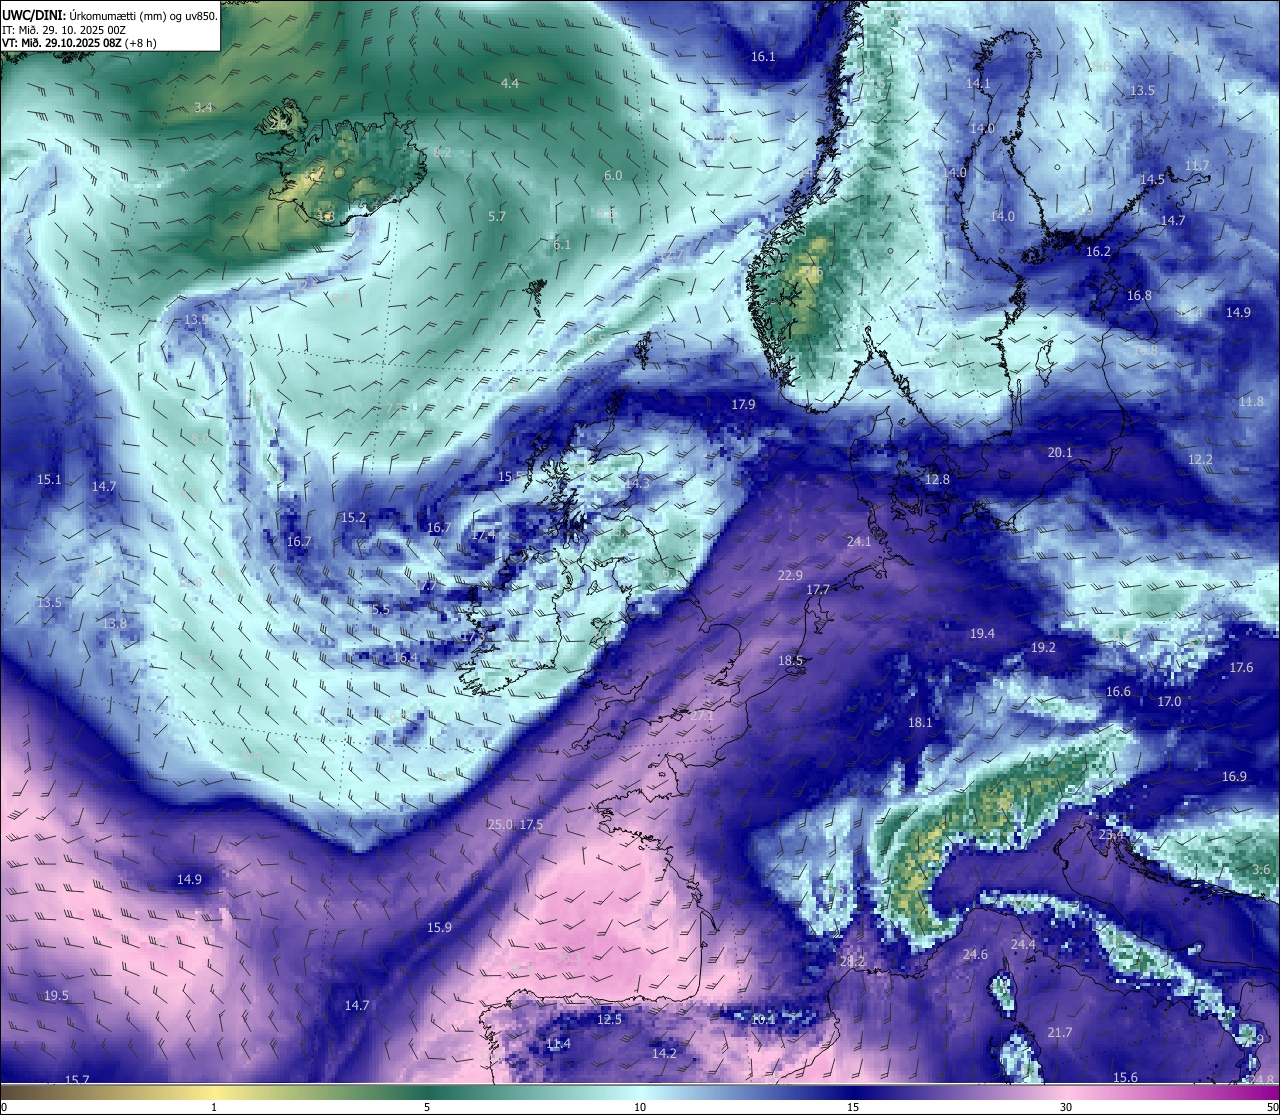This screenshot has width=1280, height=1115.
Task: Click the 1 tick label on colour scale
Action: 213,1107
